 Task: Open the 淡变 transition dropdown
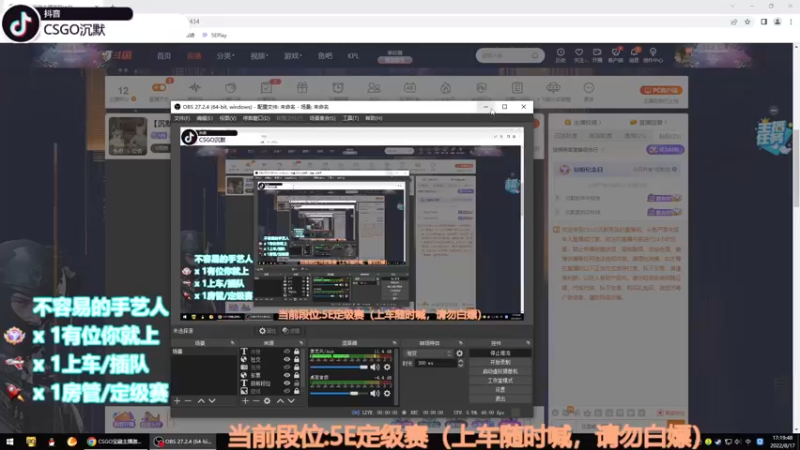428,353
